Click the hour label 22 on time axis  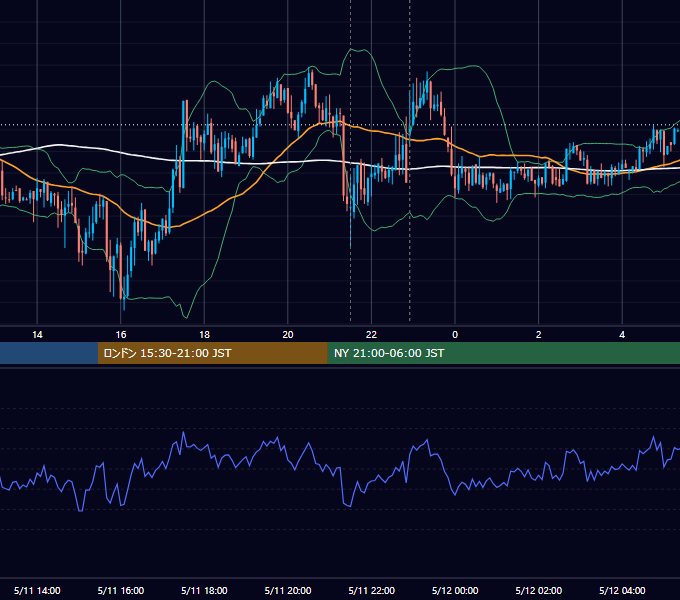pos(371,335)
